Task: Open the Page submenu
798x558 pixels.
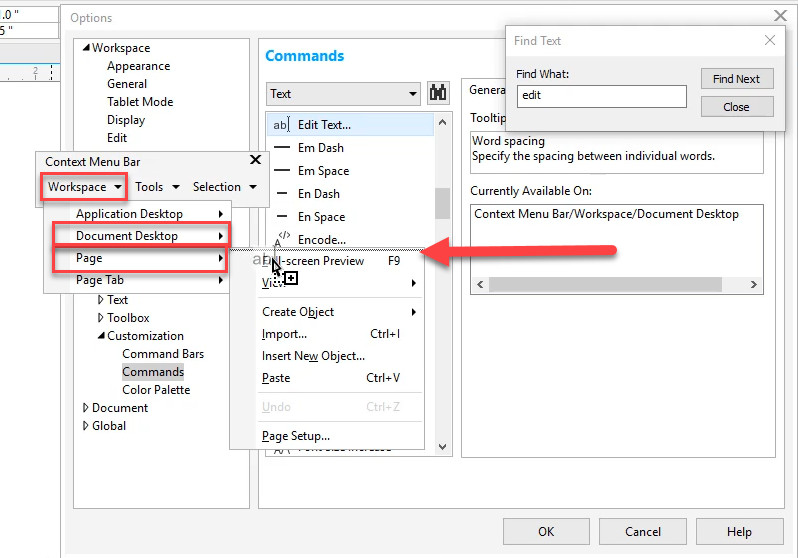Action: [139, 258]
